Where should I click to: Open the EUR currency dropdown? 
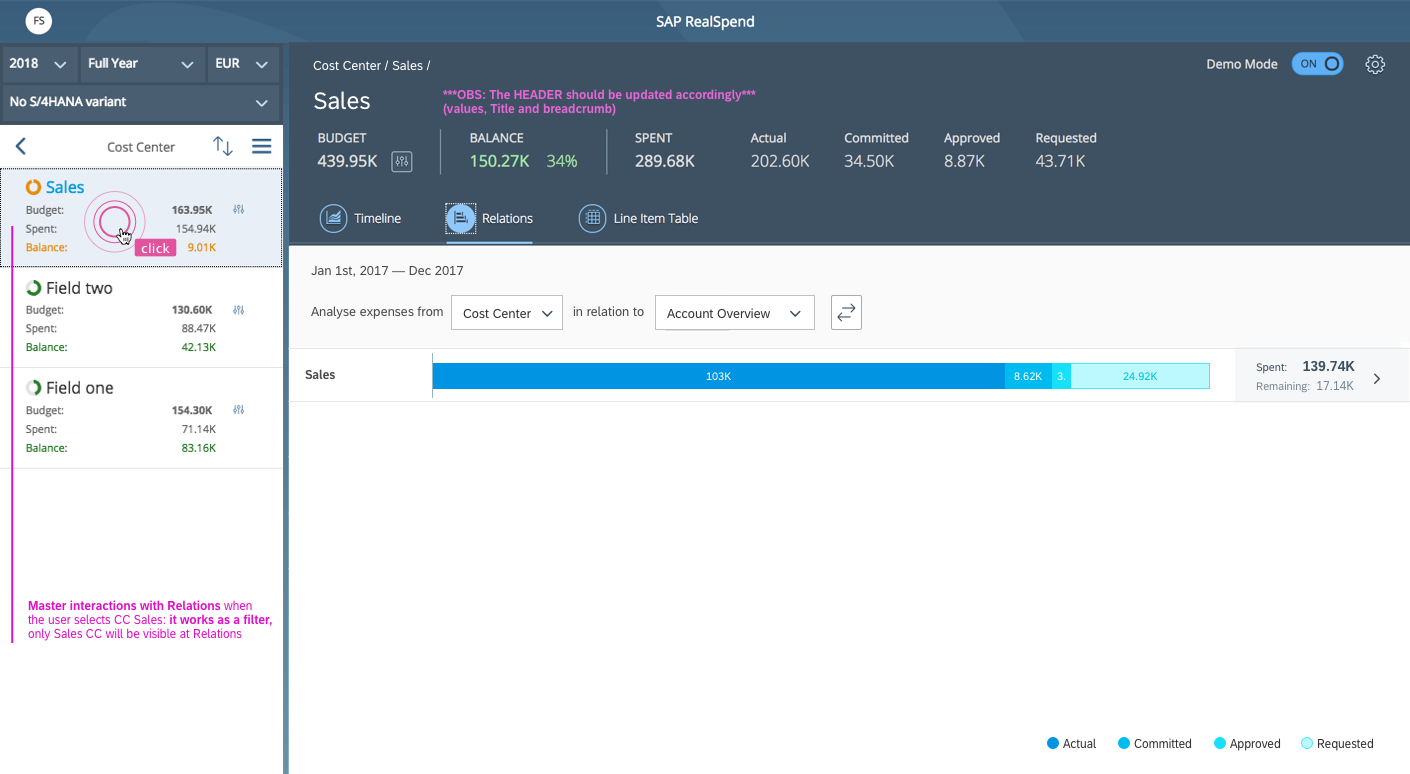point(242,64)
